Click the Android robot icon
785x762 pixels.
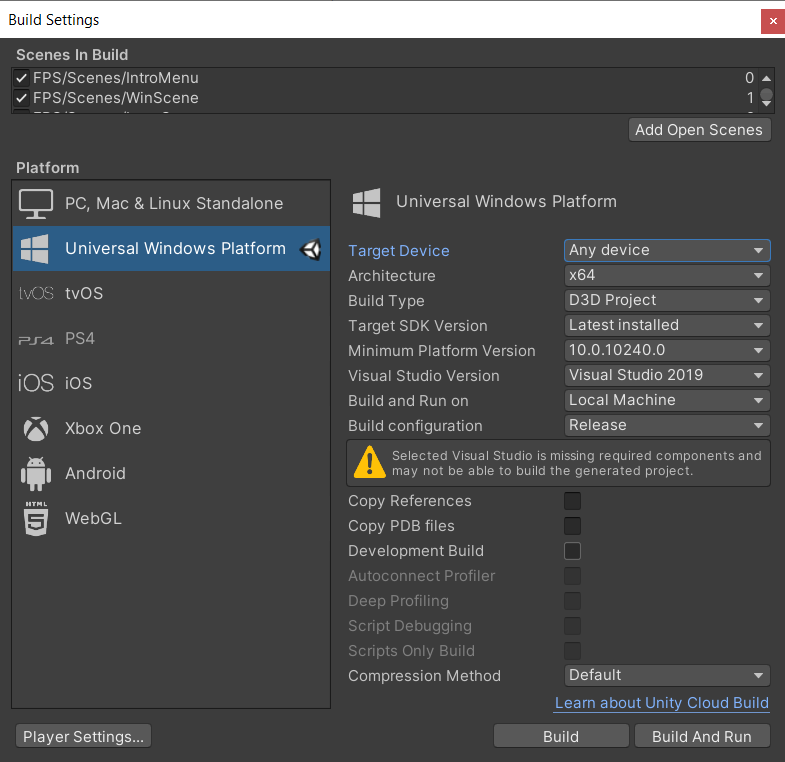pyautogui.click(x=36, y=474)
